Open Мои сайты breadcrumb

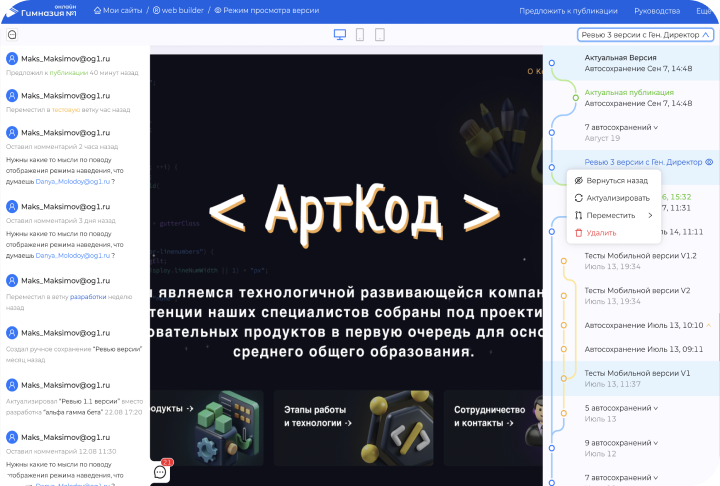point(118,11)
